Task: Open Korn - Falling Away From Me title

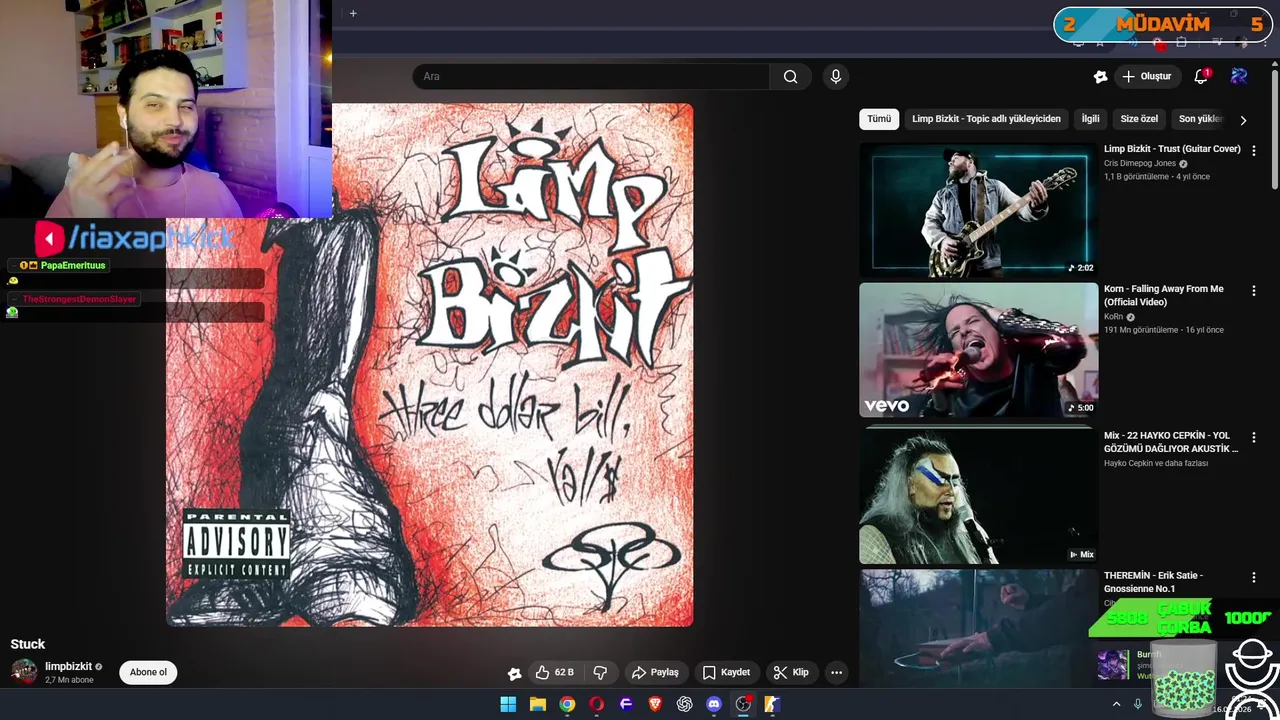Action: click(x=1164, y=295)
